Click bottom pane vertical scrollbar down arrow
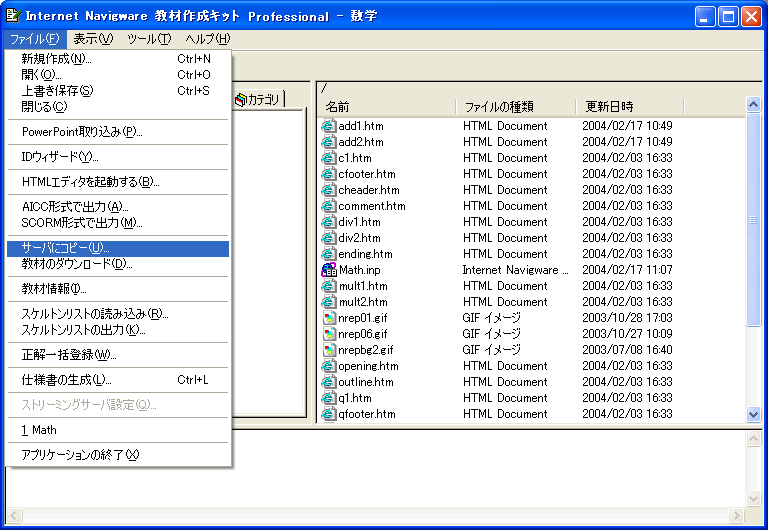 [753, 499]
